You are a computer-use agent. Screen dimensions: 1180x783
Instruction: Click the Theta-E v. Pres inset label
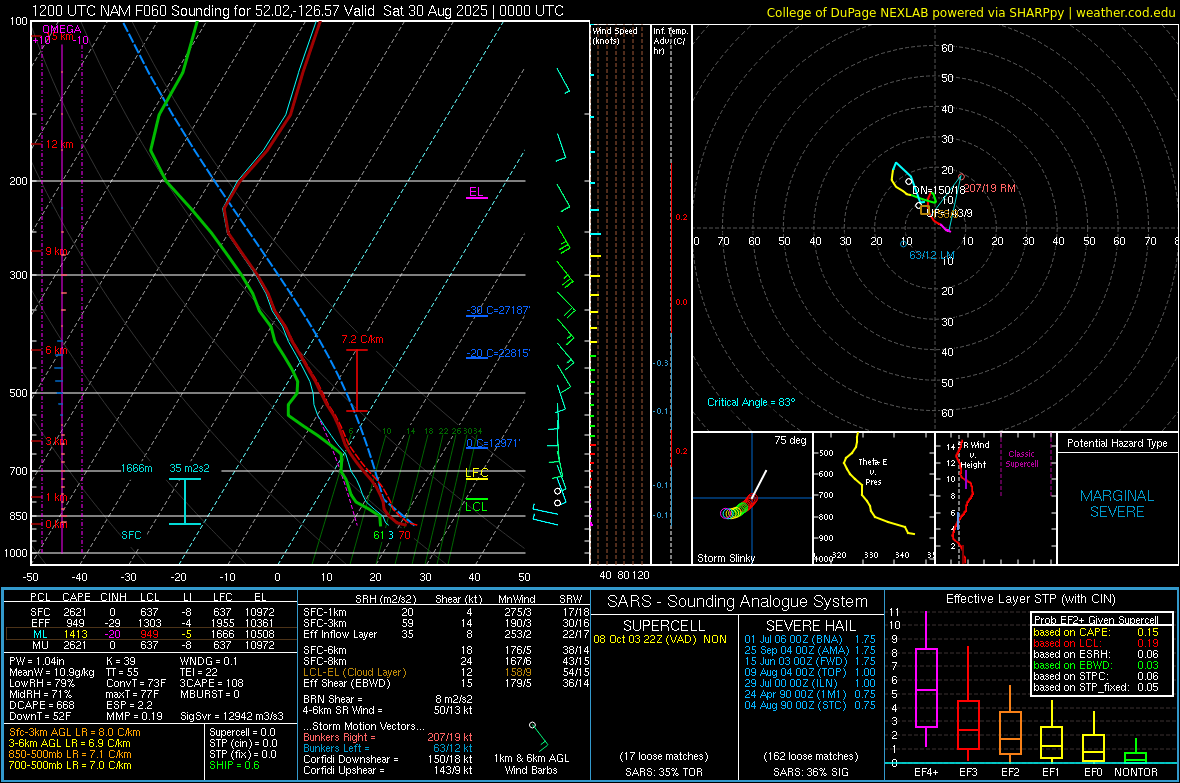873,471
